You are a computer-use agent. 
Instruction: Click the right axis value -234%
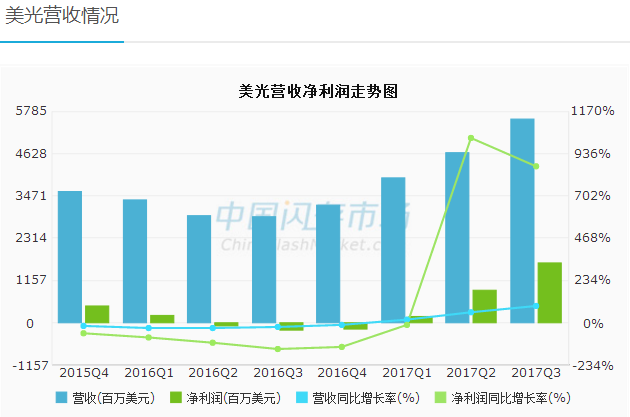593,366
